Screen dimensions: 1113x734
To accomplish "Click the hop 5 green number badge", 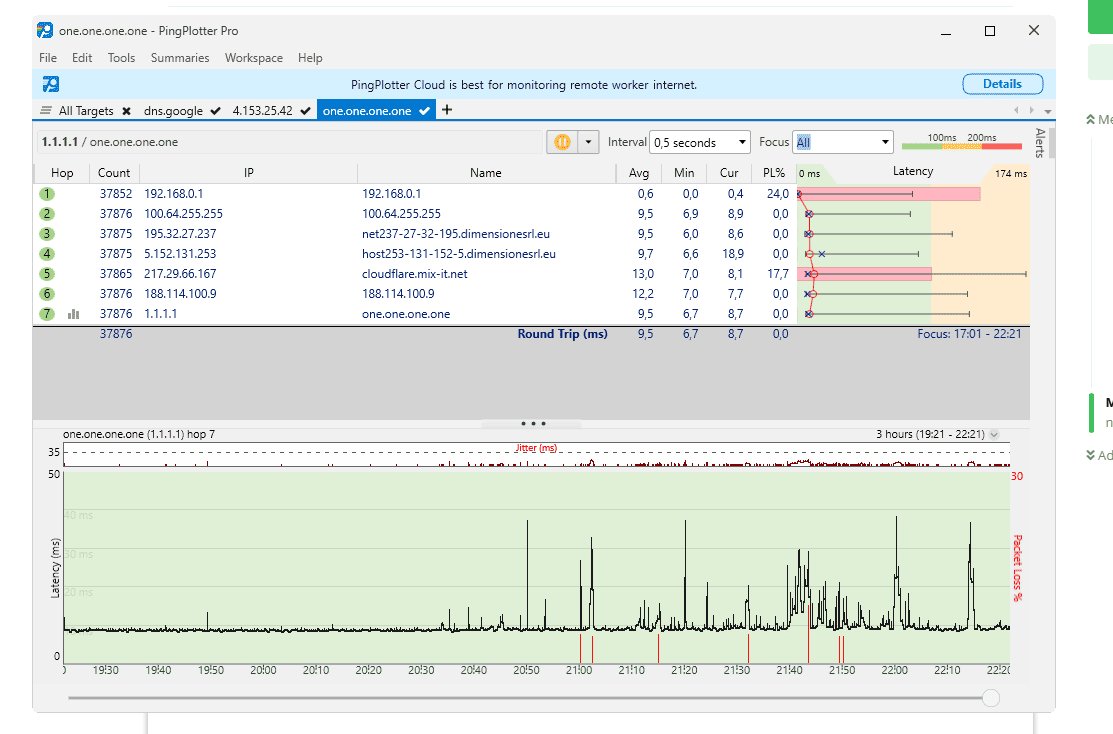I will [47, 274].
